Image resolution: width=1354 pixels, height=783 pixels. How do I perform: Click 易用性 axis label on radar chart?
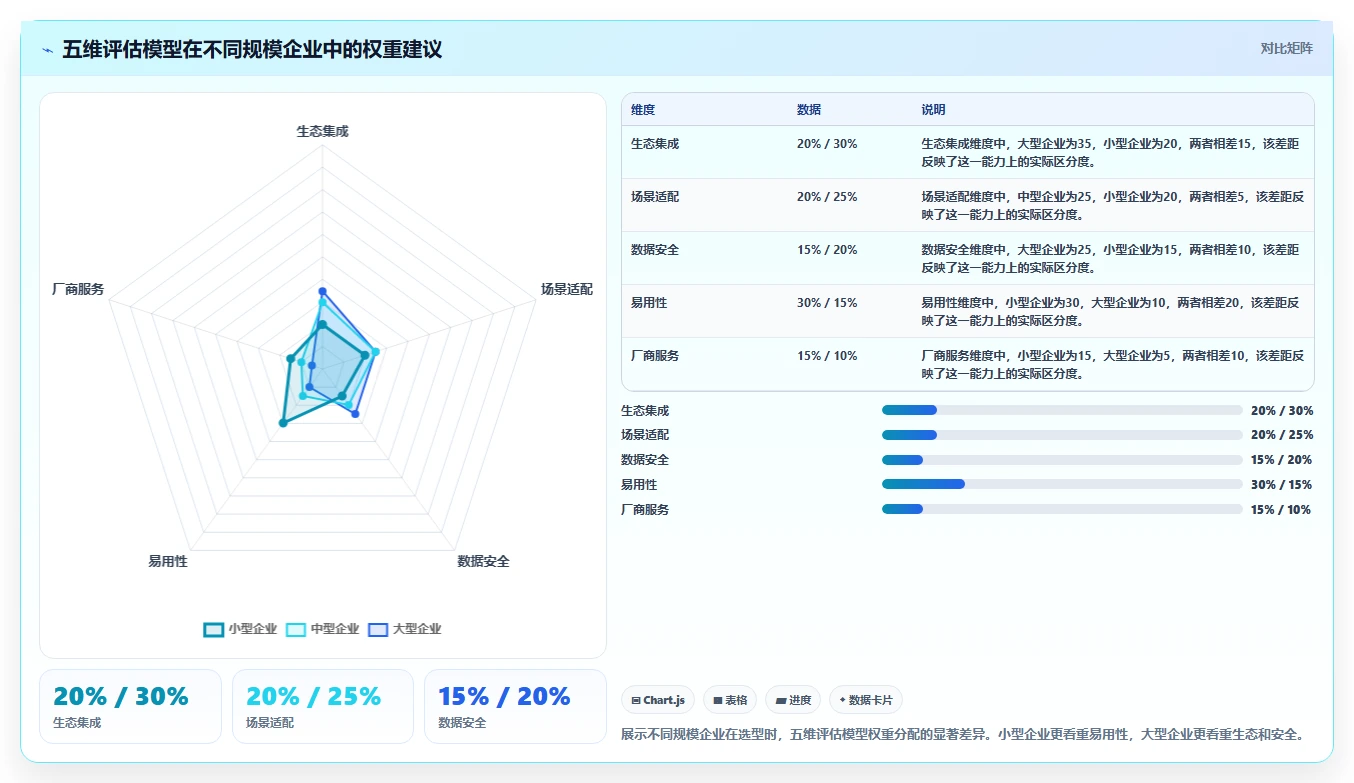tap(168, 562)
